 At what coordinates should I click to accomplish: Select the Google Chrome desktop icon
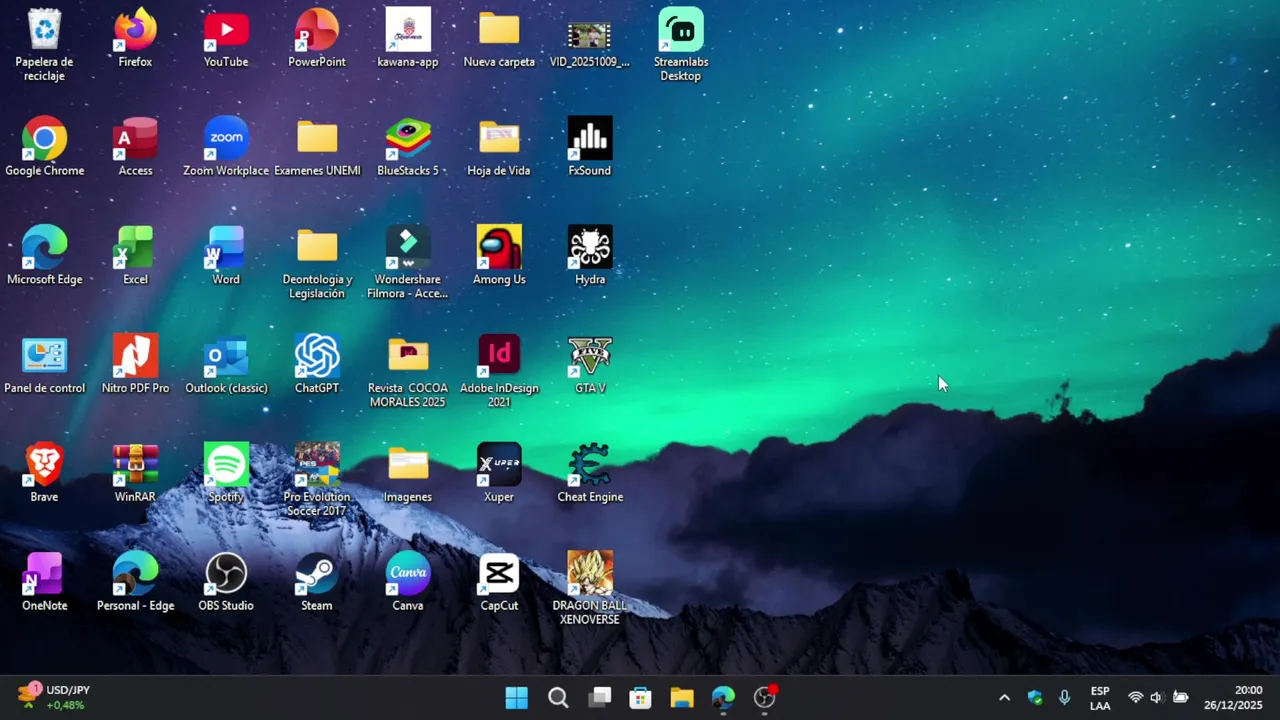point(45,147)
